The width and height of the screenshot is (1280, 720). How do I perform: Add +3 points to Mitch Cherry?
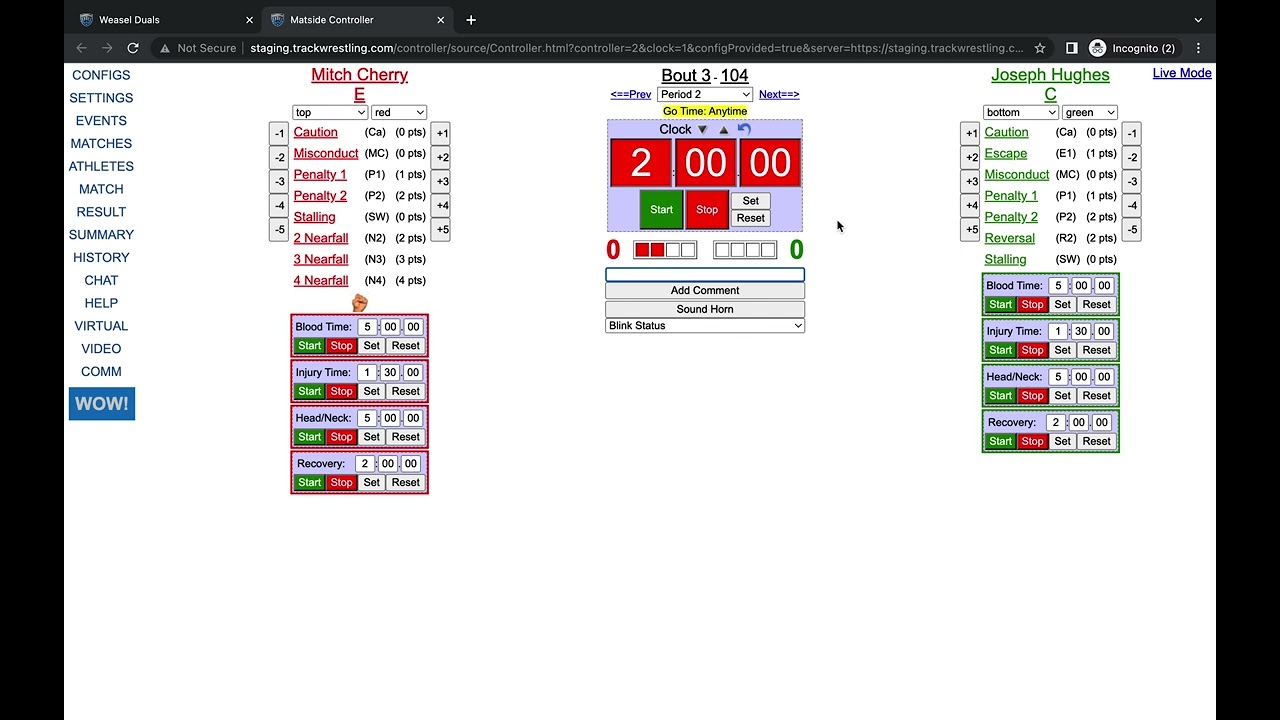click(x=441, y=182)
